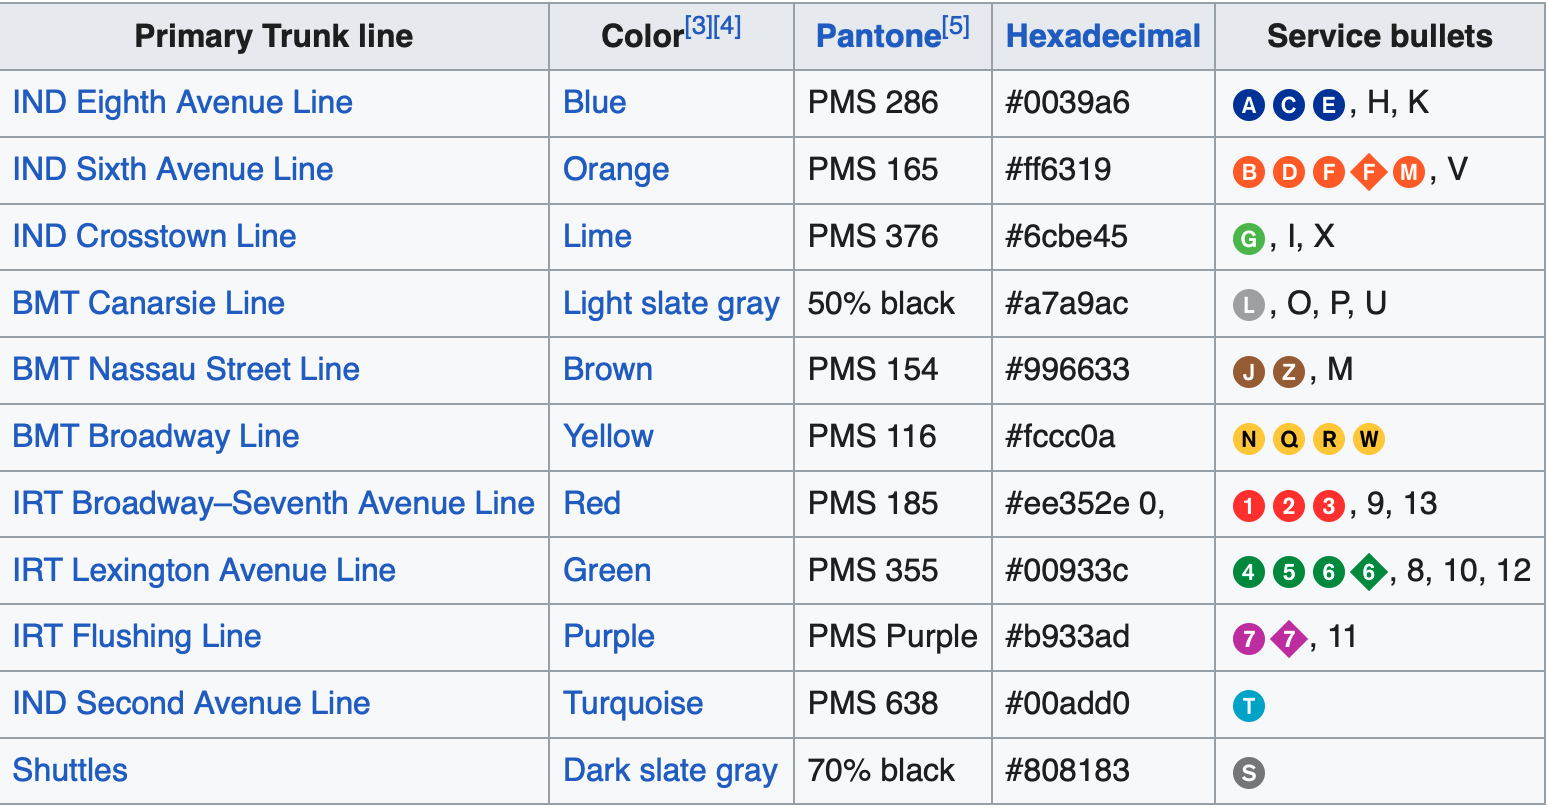The image size is (1548, 810).
Task: Open the IND Eighth Avenue Line link
Action: (x=183, y=102)
